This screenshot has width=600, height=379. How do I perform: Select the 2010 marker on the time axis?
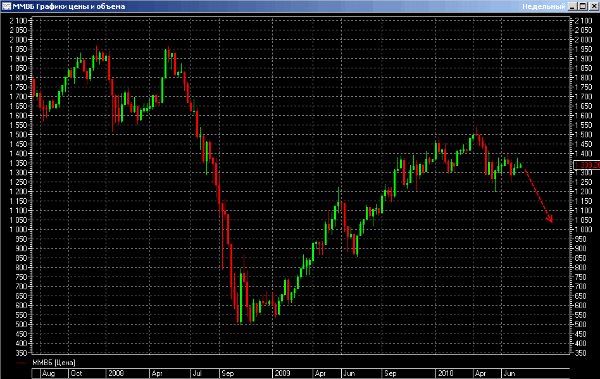(445, 373)
